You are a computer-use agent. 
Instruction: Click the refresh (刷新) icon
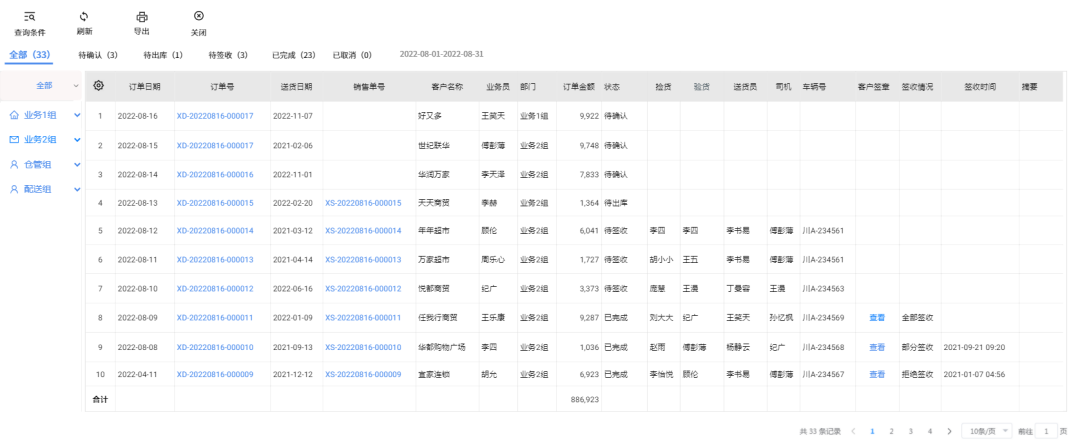coord(84,17)
